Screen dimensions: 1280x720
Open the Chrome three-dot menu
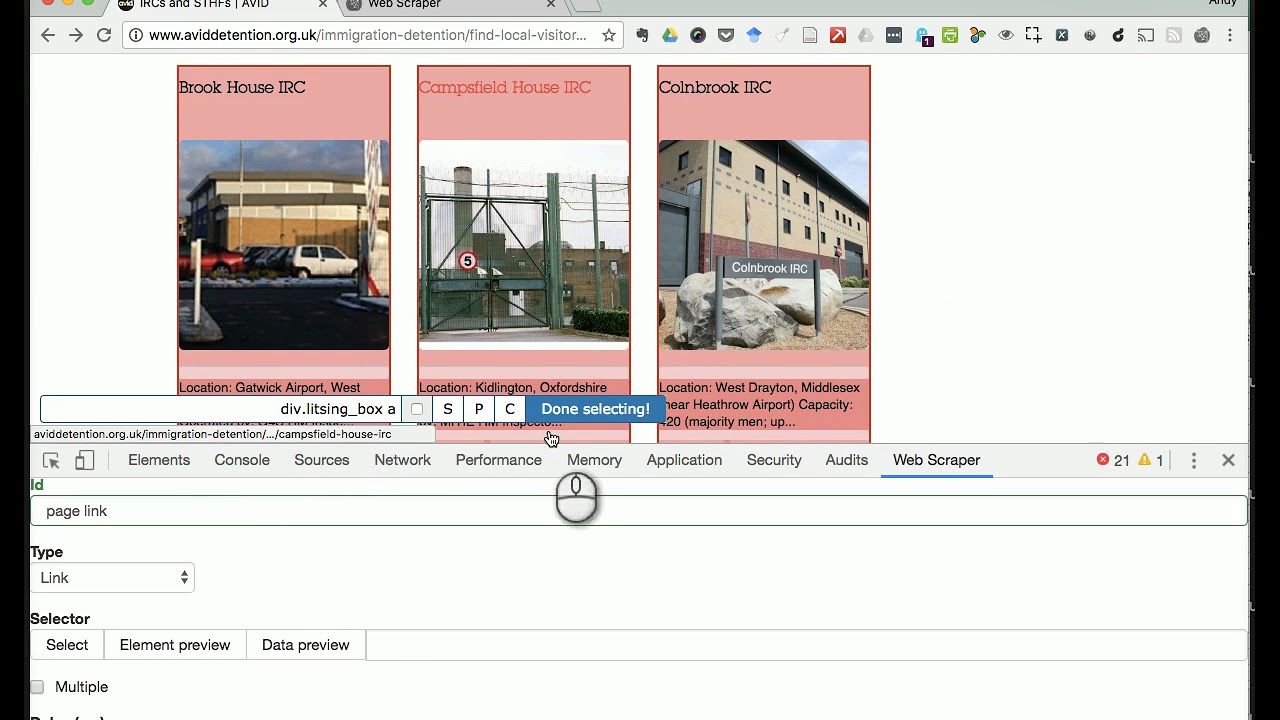(1230, 35)
